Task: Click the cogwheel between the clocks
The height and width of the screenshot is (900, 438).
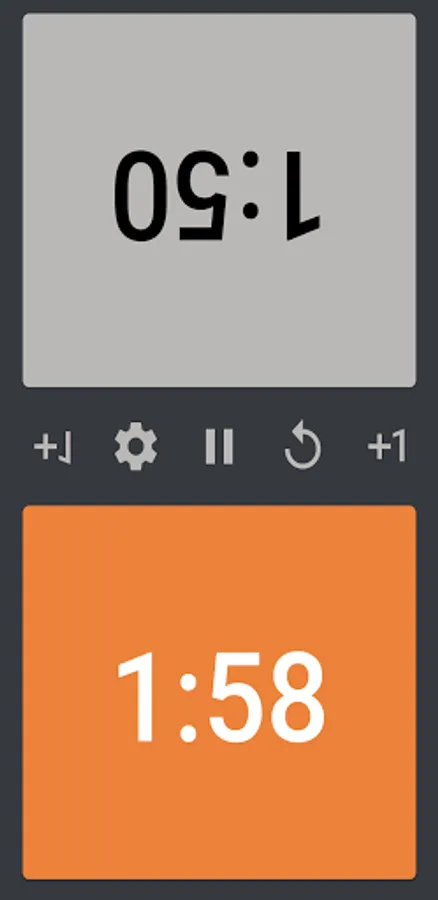Action: coord(135,447)
